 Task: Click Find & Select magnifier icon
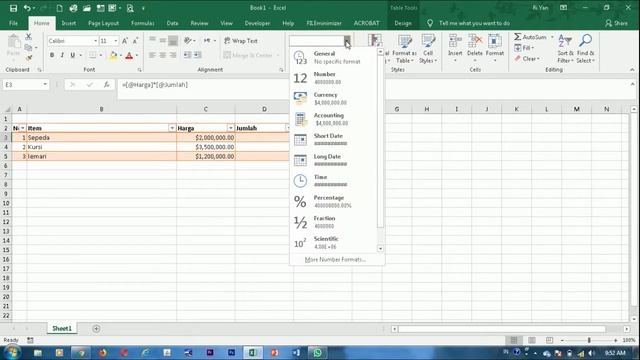pos(586,49)
